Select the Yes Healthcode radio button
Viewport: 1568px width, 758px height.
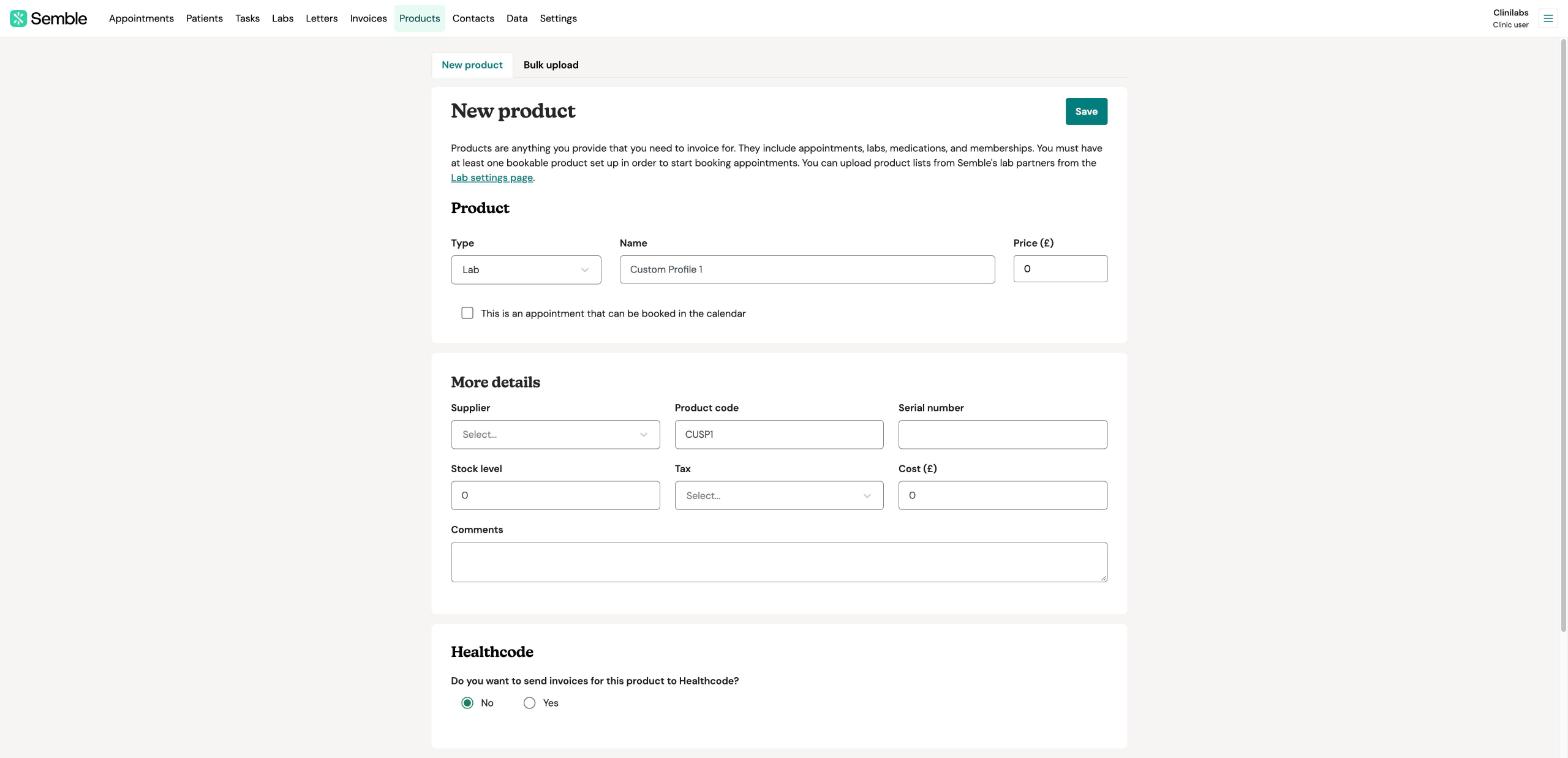(529, 703)
